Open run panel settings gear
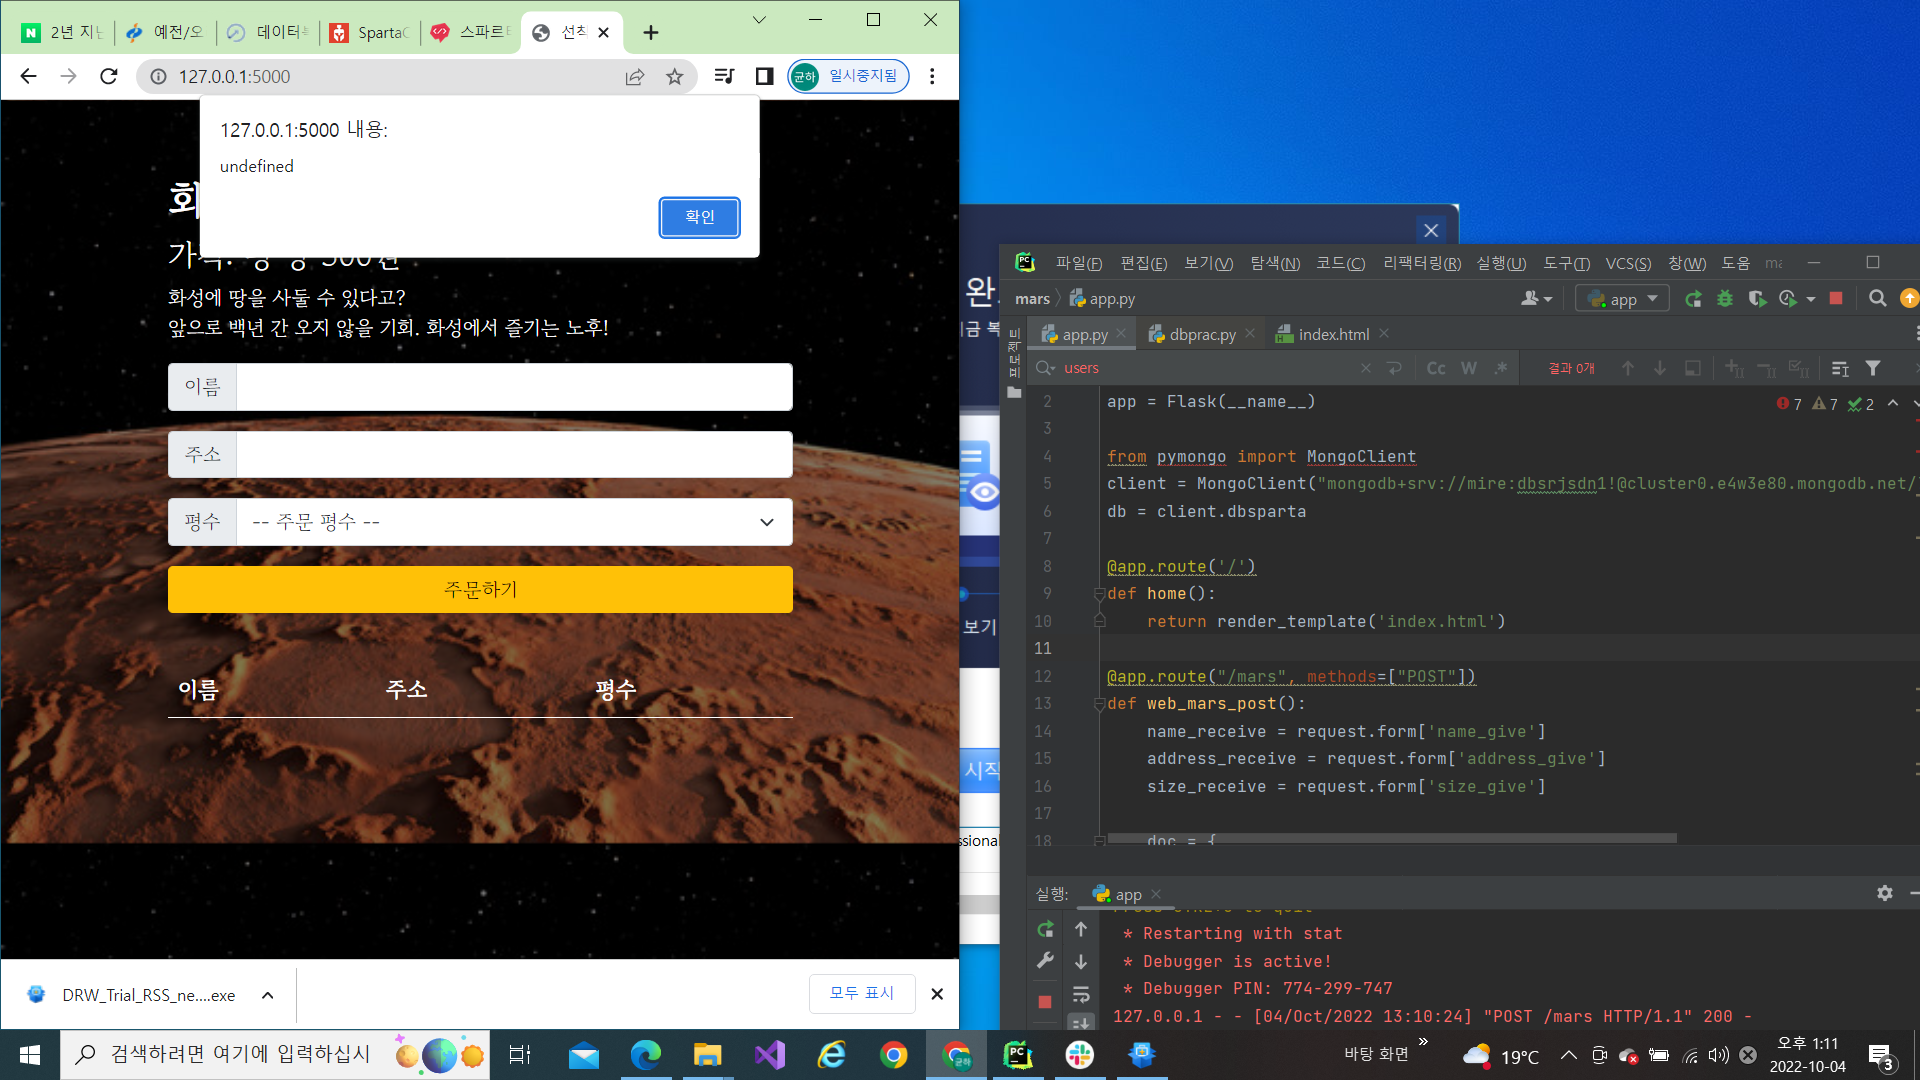This screenshot has width=1920, height=1080. click(1885, 893)
